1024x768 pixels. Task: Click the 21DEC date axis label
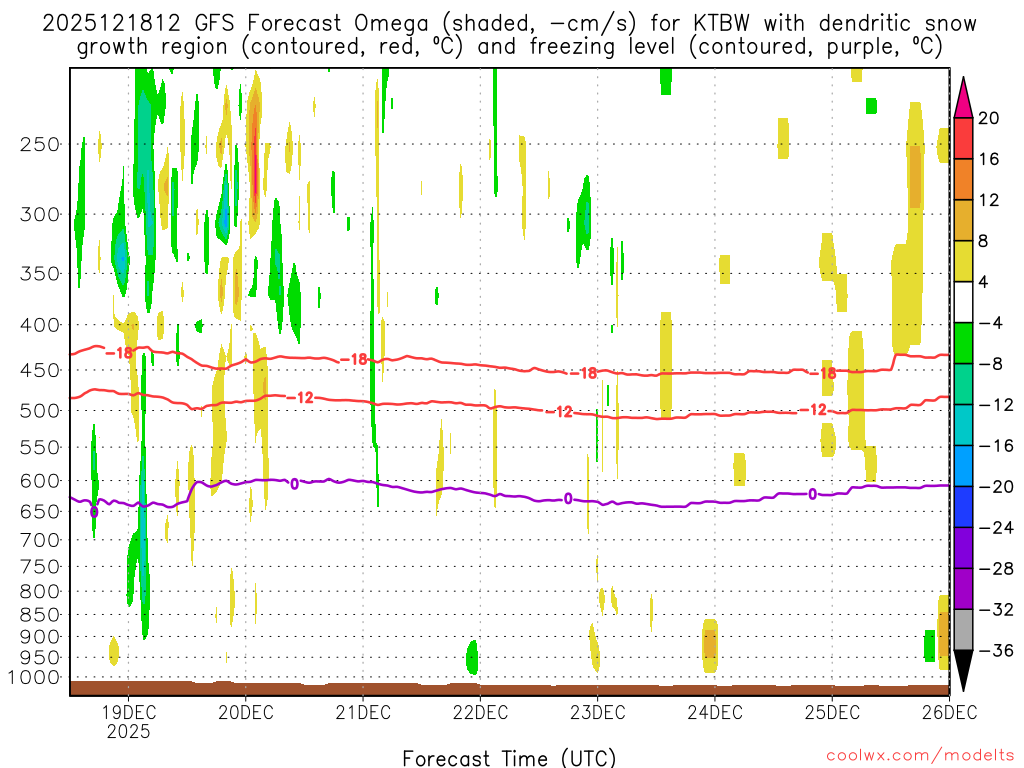[363, 712]
